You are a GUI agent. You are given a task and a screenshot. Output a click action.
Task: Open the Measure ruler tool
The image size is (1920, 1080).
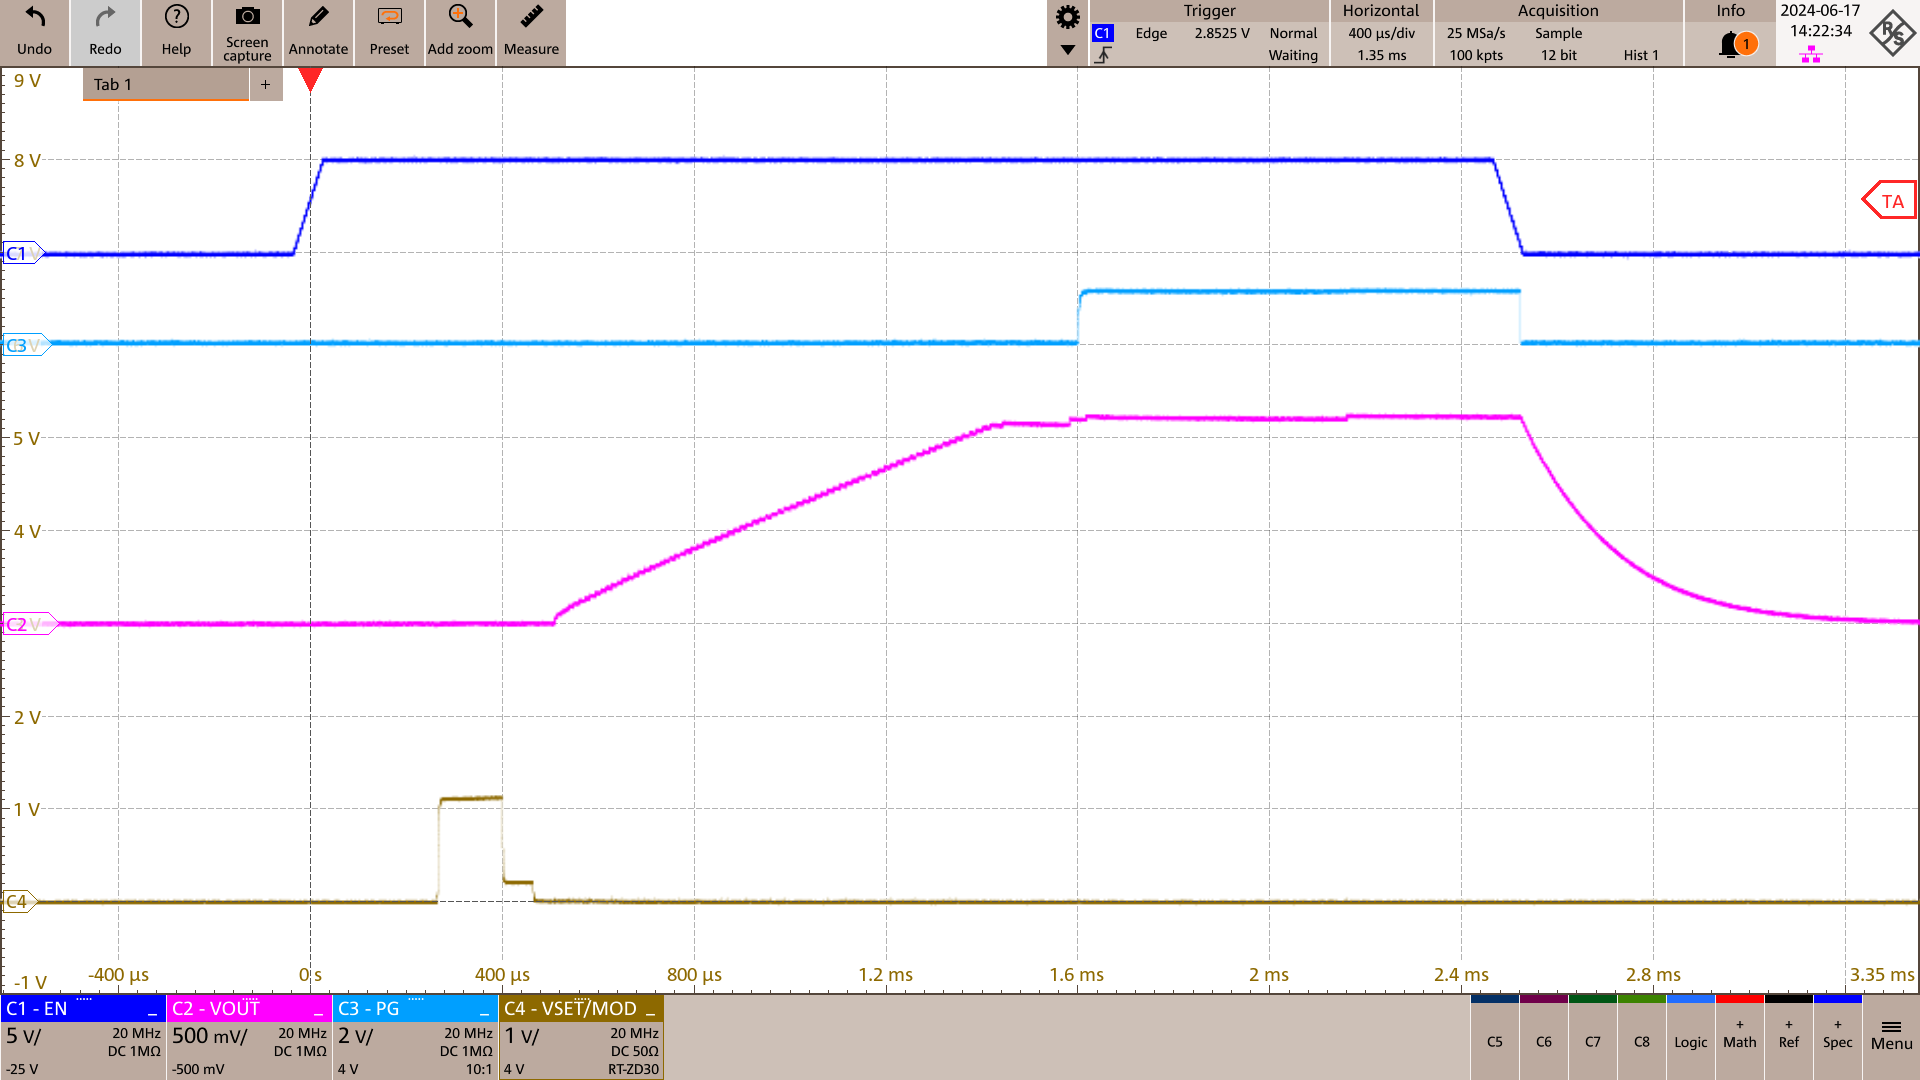pos(531,18)
